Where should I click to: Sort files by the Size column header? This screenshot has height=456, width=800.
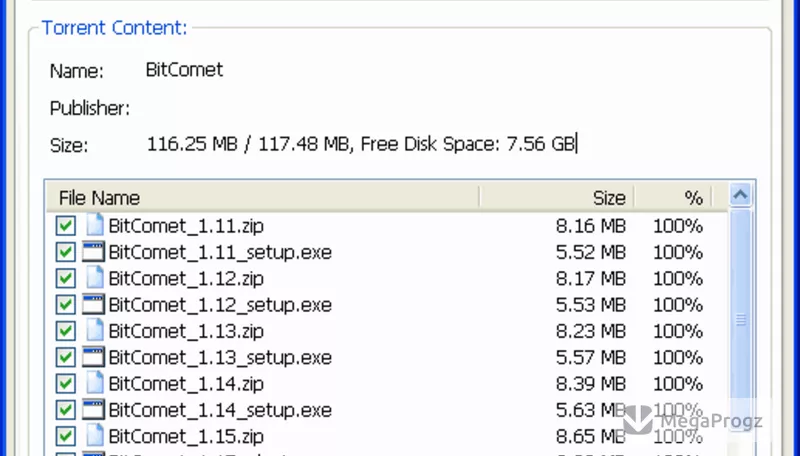[x=557, y=197]
